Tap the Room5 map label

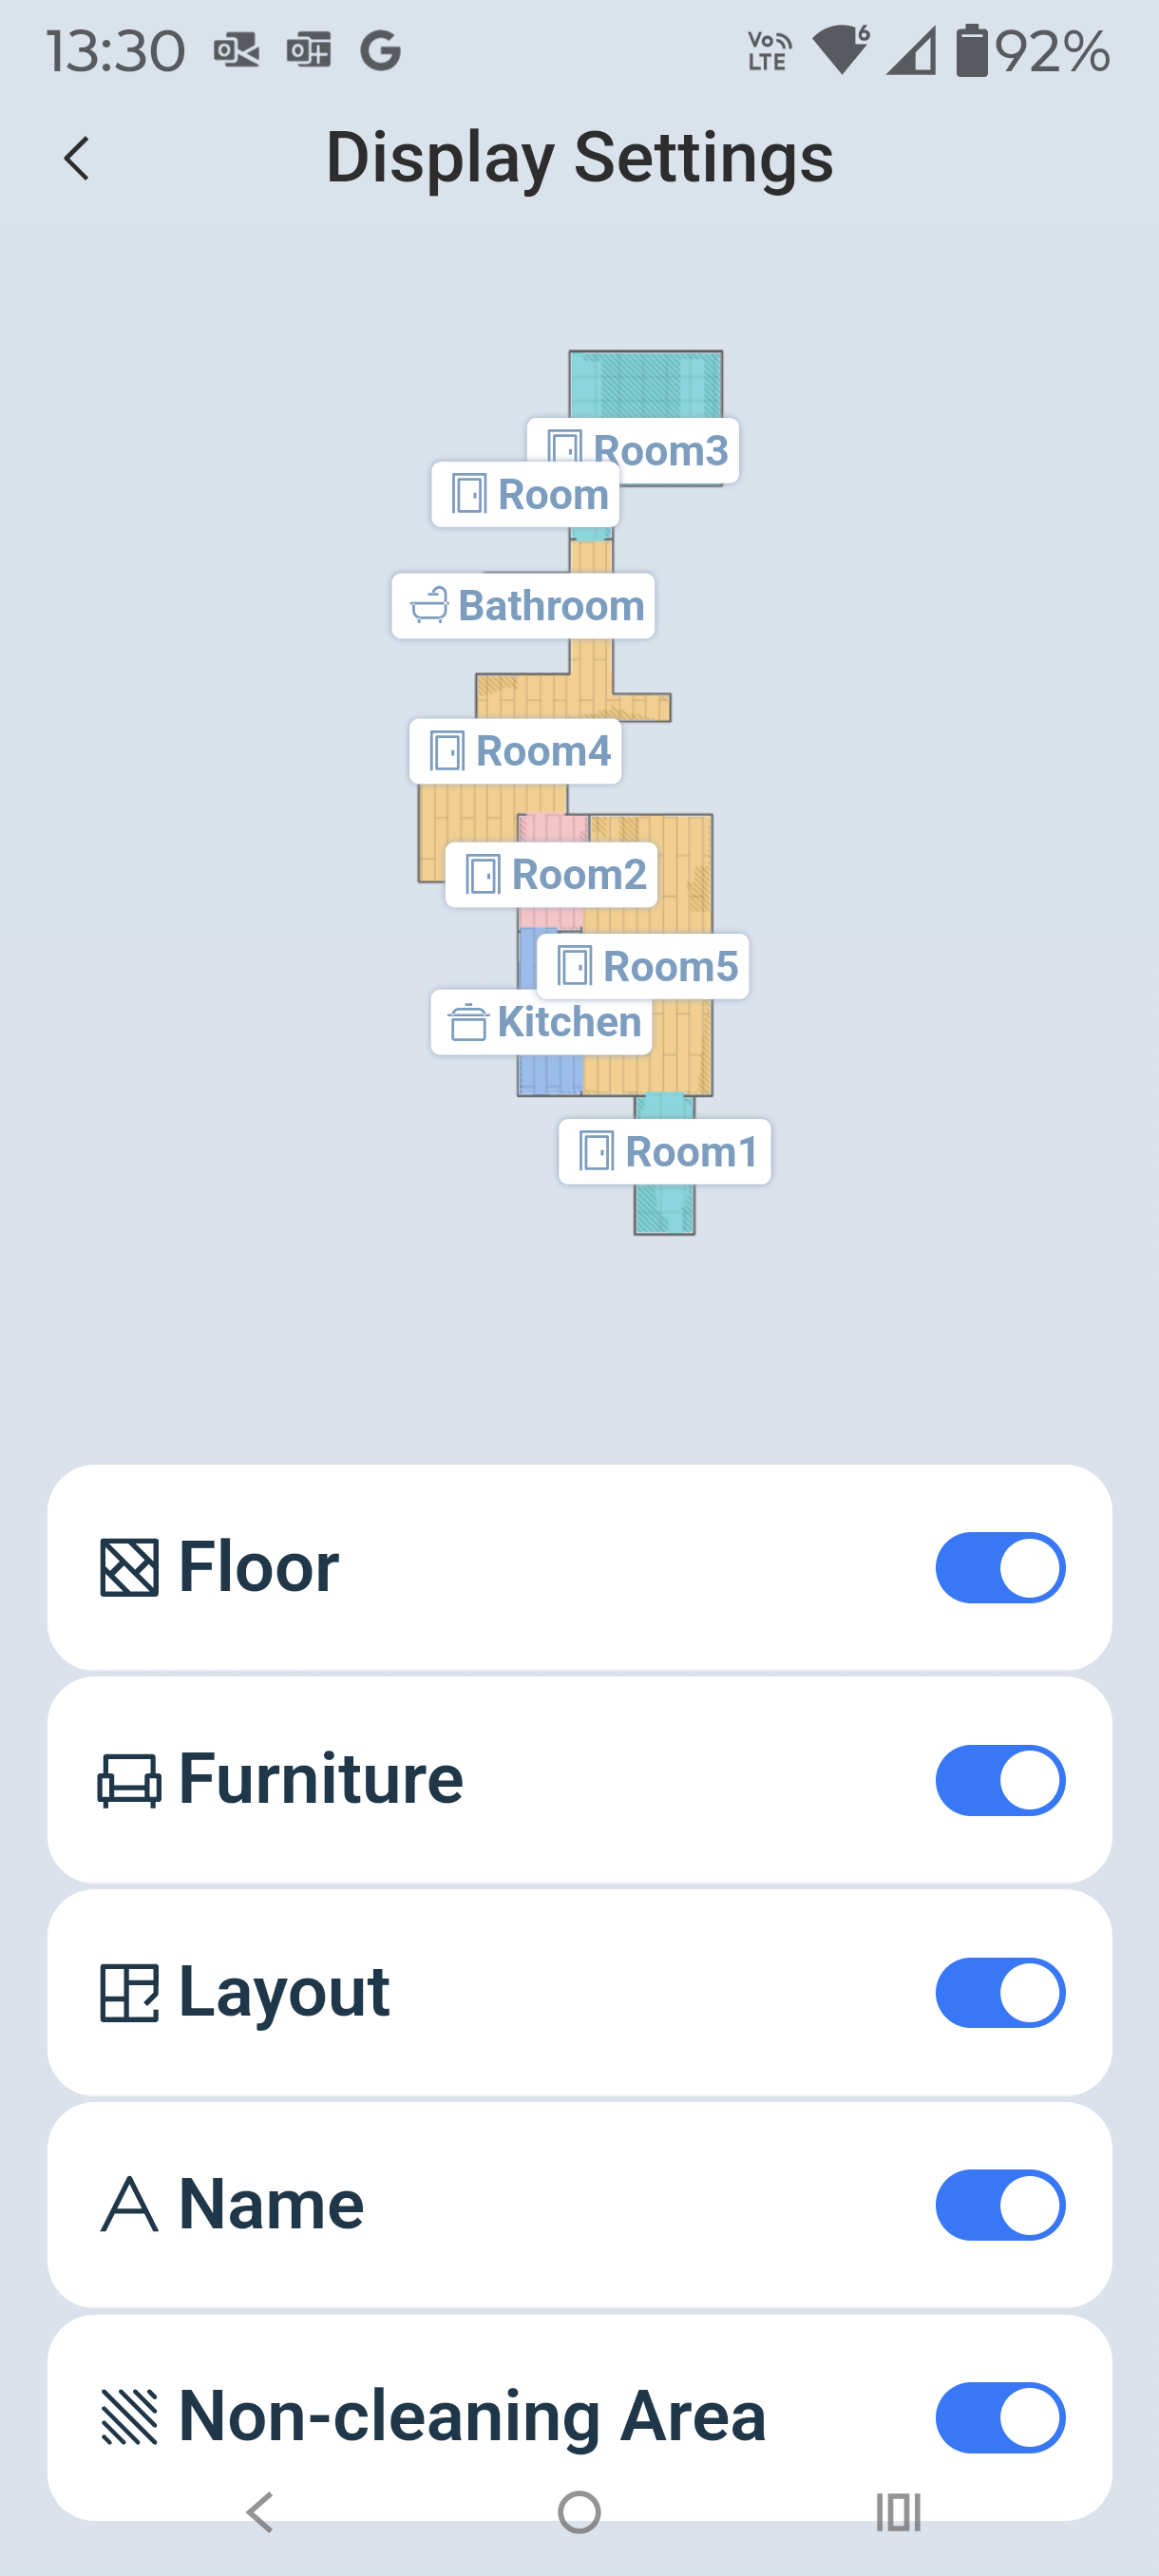642,967
